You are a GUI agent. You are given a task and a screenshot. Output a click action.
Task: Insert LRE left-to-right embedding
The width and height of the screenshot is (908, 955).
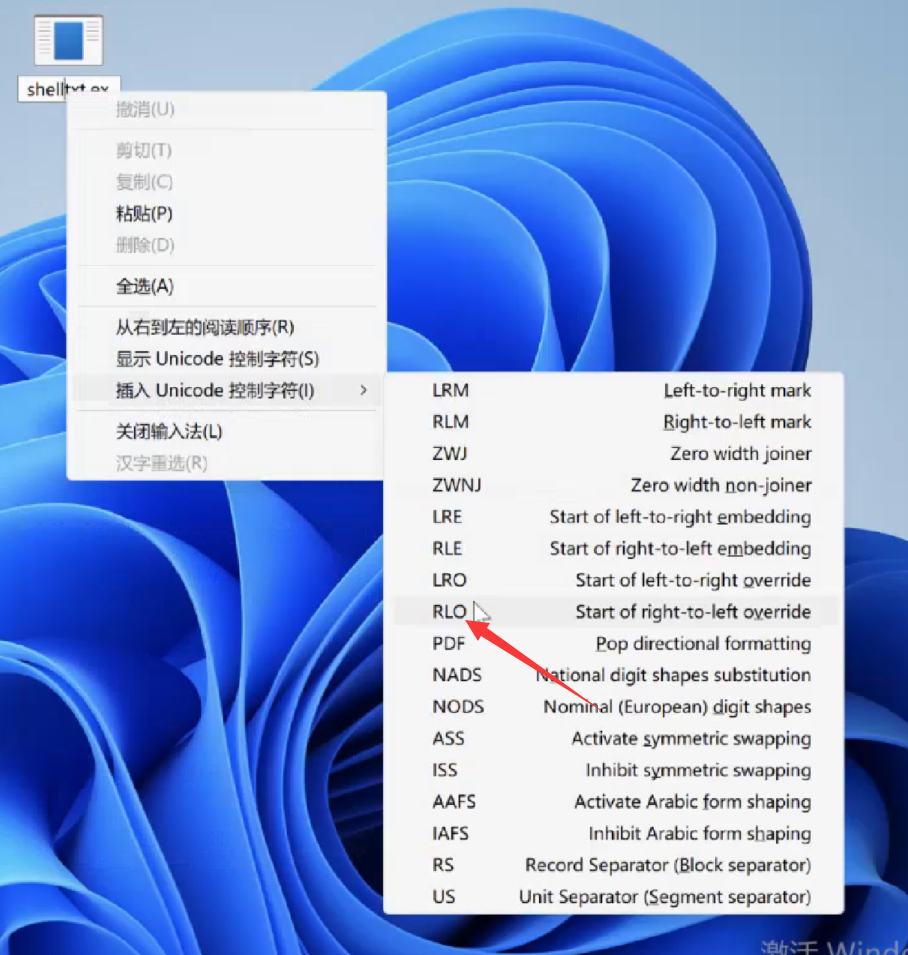pyautogui.click(x=615, y=517)
